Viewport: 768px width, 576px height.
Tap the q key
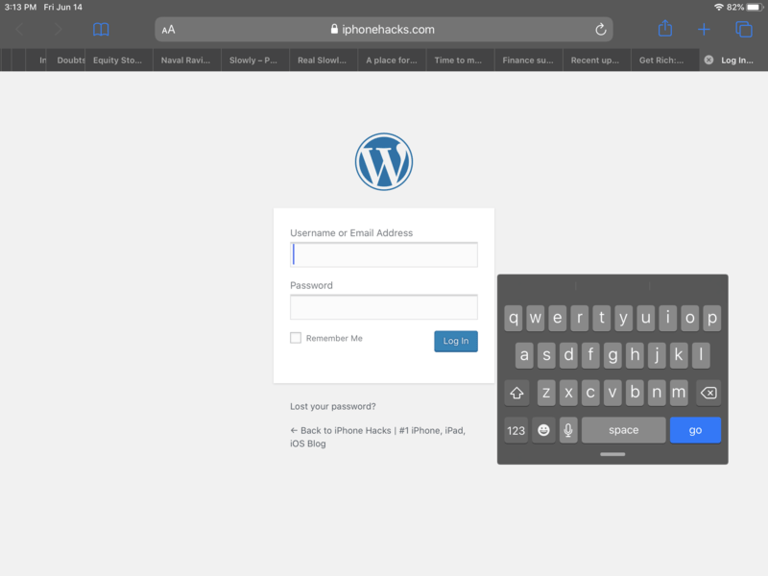(513, 318)
